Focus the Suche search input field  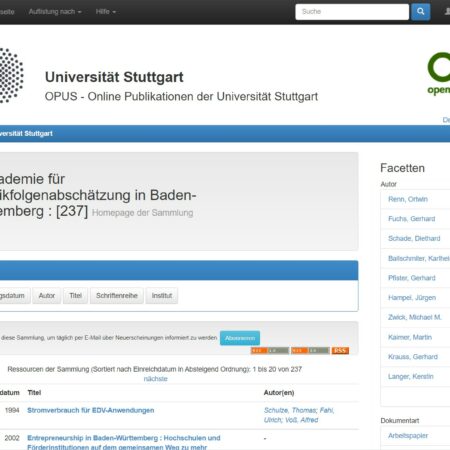tap(352, 12)
